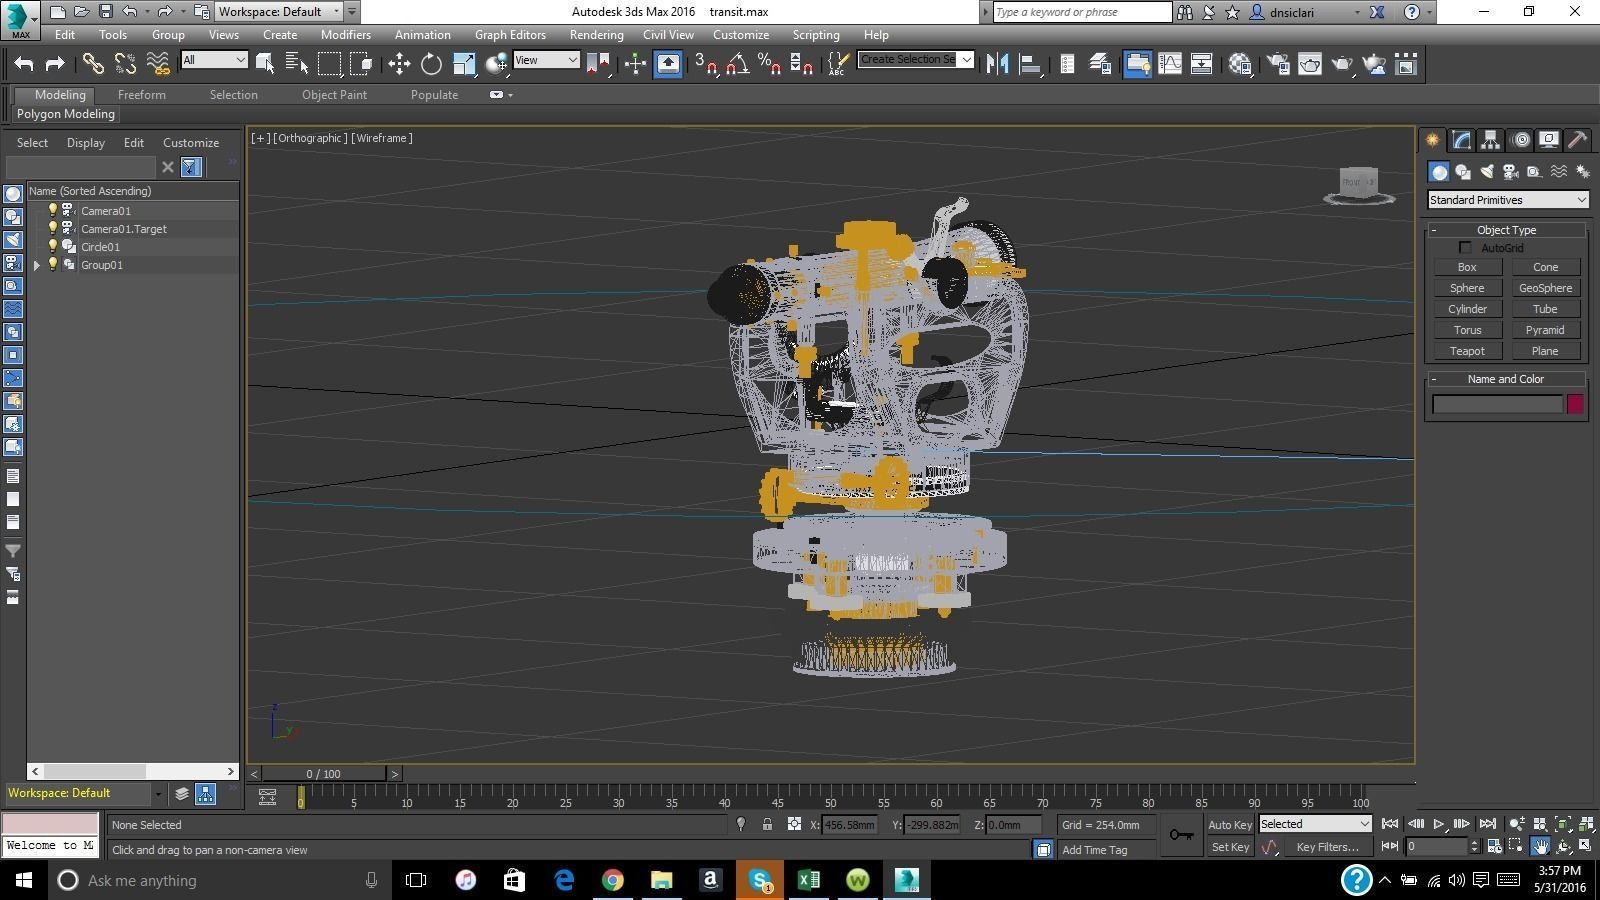Toggle Angle Snap
The width and height of the screenshot is (1600, 900).
[x=737, y=64]
